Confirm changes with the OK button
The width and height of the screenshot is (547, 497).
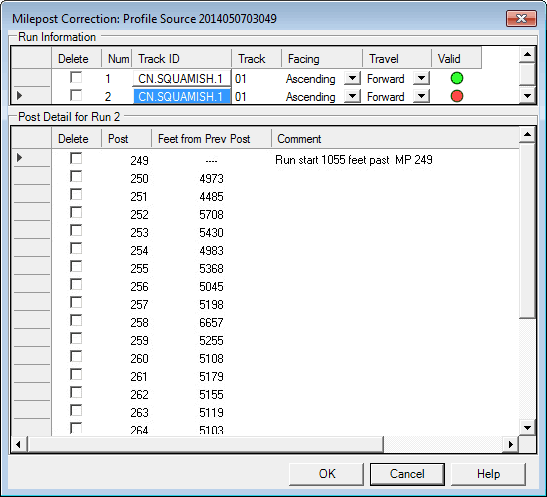[x=327, y=474]
